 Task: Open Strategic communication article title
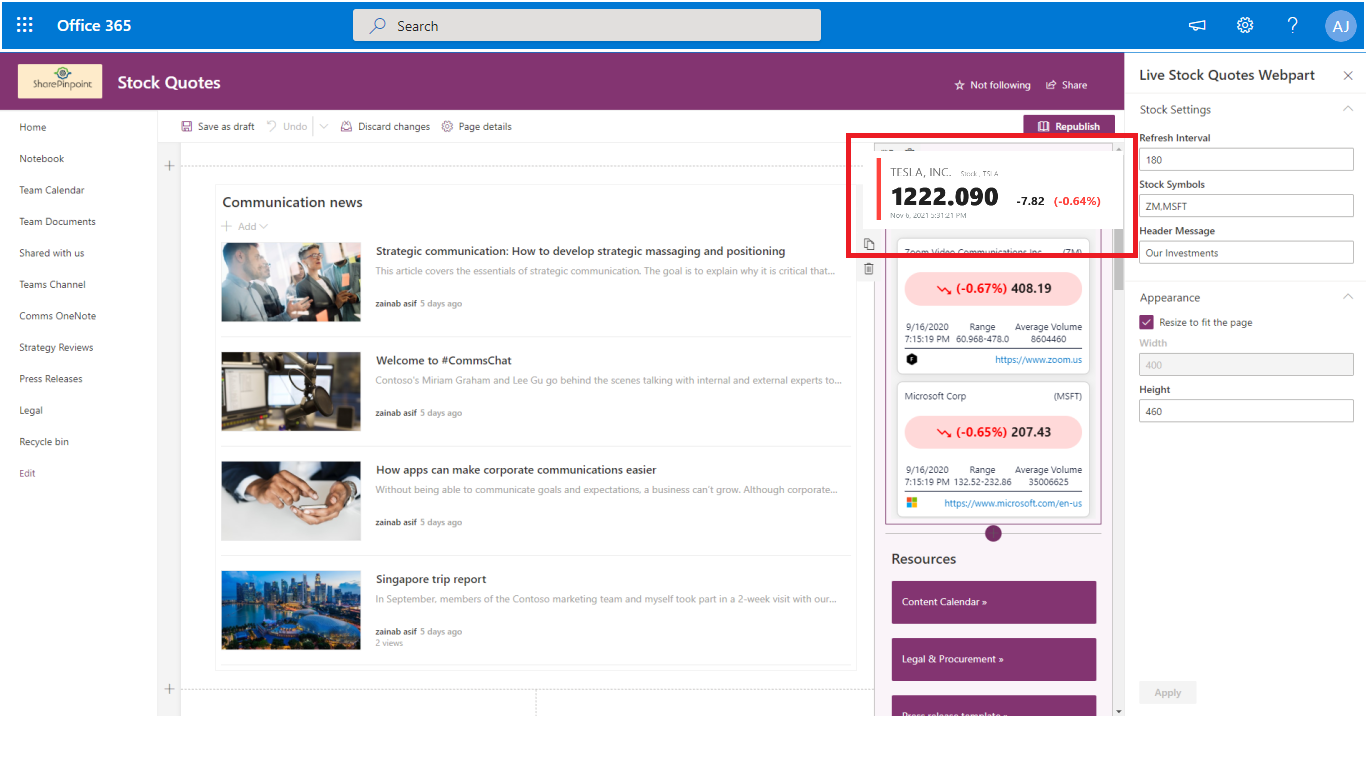pos(581,251)
